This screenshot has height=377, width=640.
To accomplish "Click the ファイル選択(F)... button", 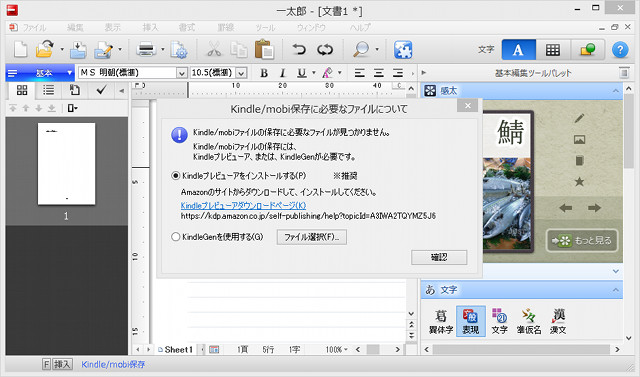I will pos(312,237).
